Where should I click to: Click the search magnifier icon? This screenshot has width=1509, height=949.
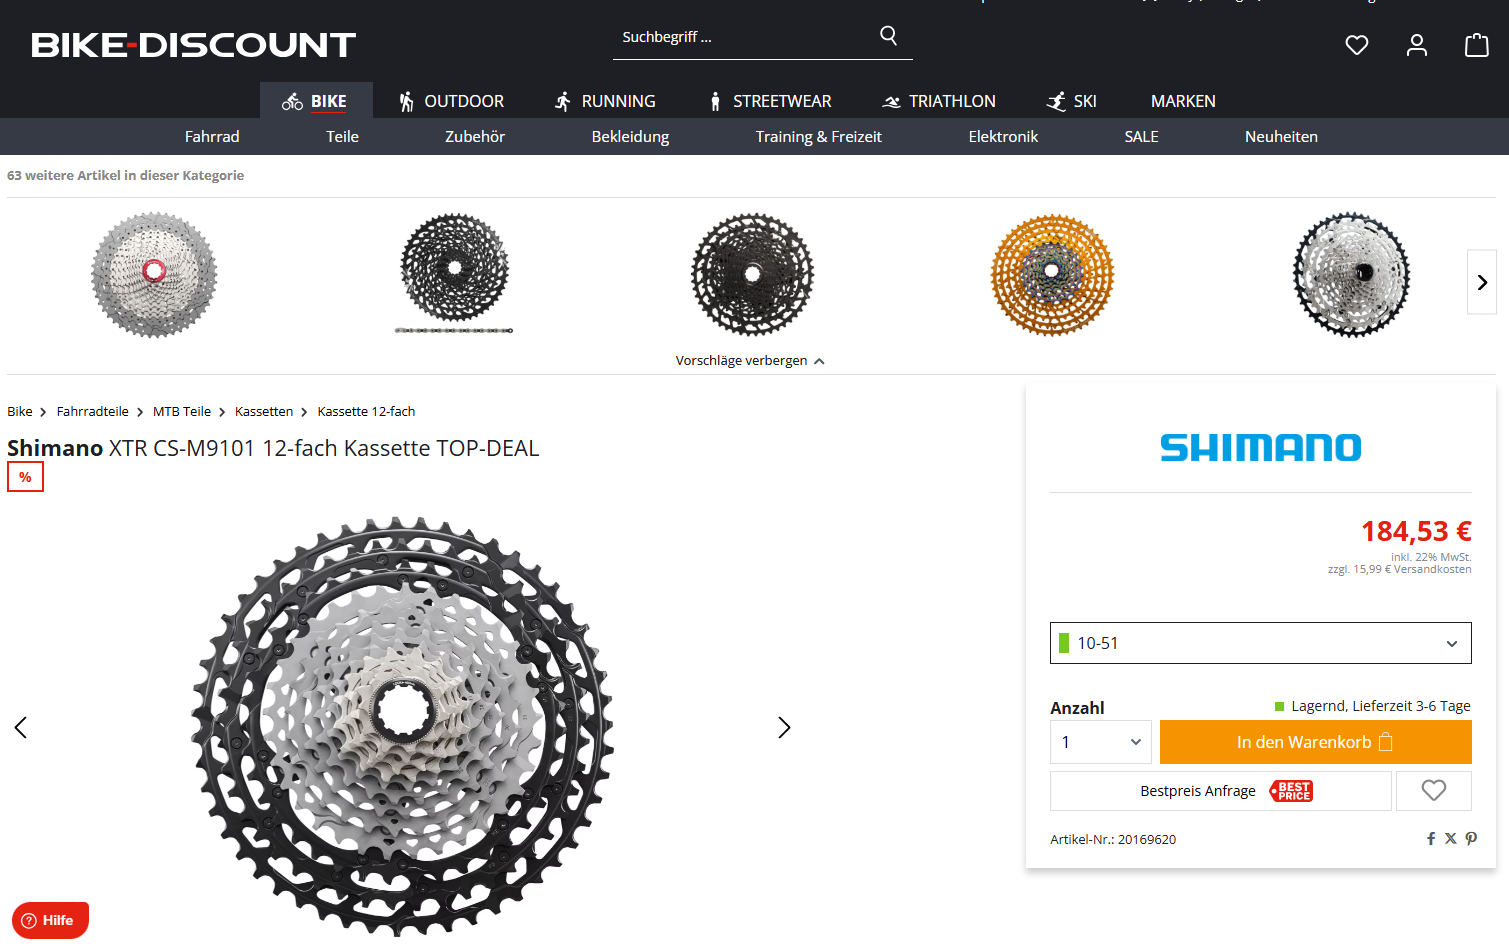(x=888, y=36)
